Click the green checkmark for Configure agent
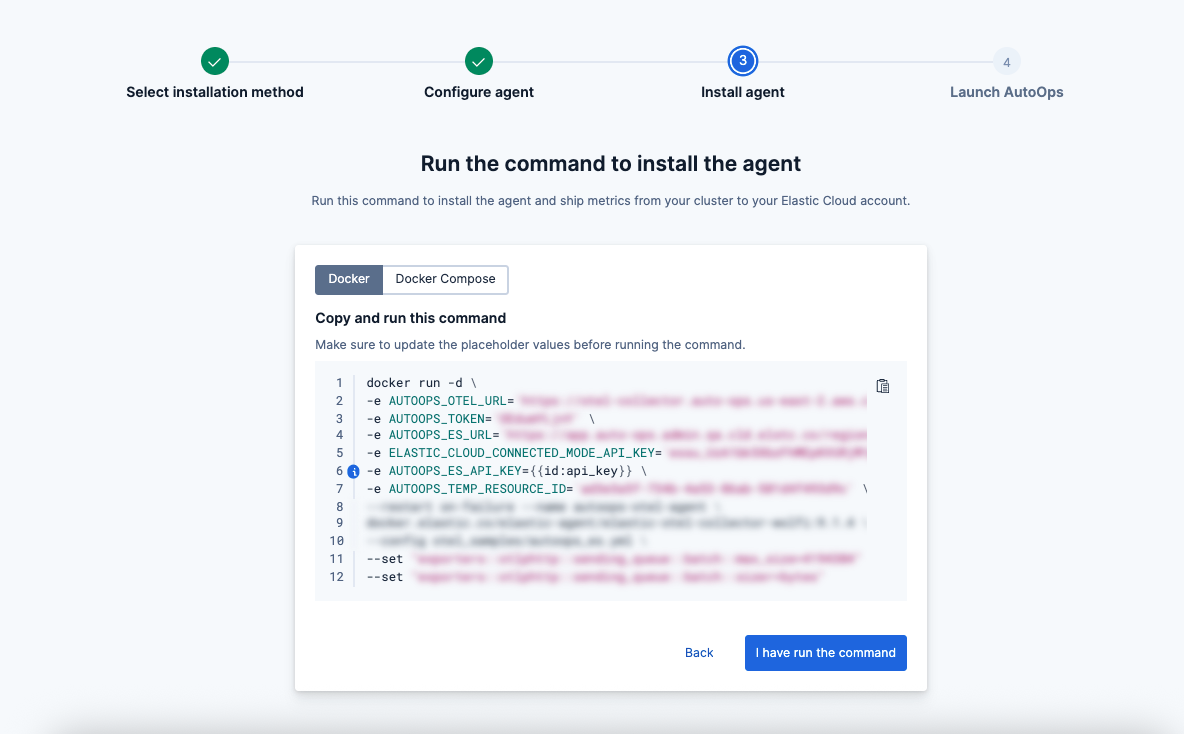 pos(479,62)
